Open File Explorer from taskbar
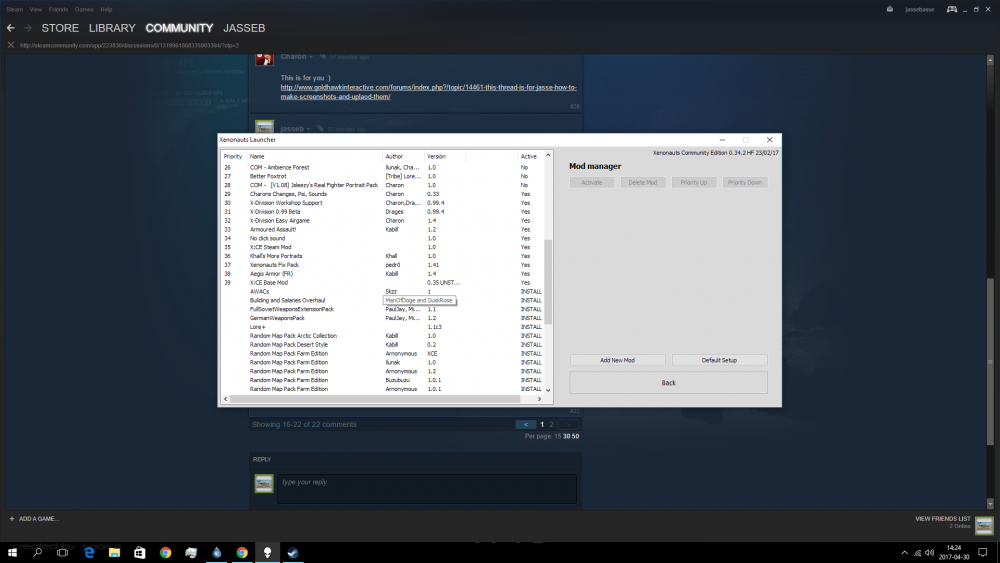The height and width of the screenshot is (563, 1000). (114, 552)
